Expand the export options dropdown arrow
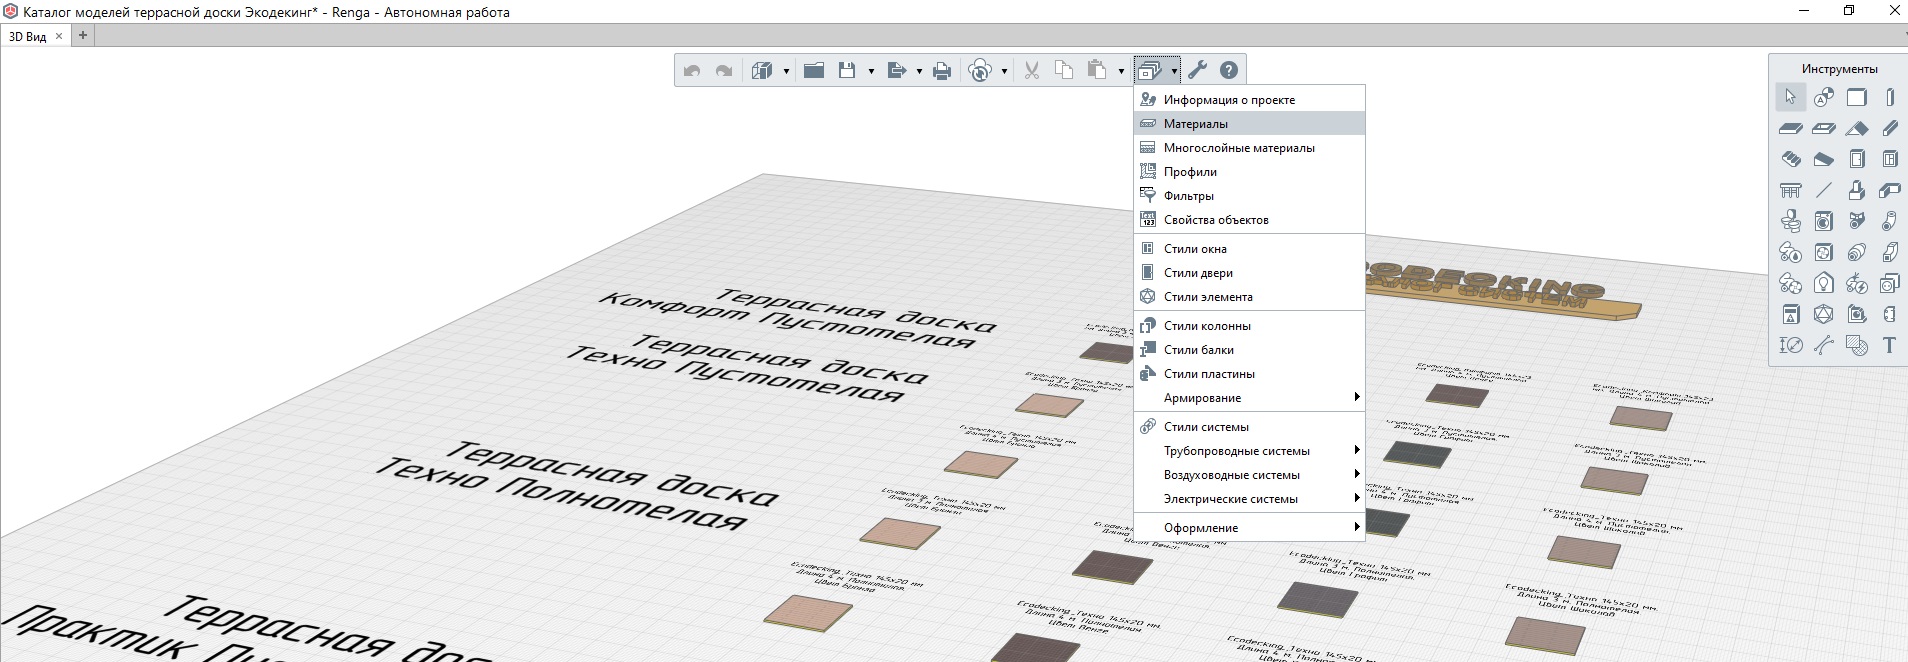This screenshot has width=1908, height=662. (x=919, y=71)
